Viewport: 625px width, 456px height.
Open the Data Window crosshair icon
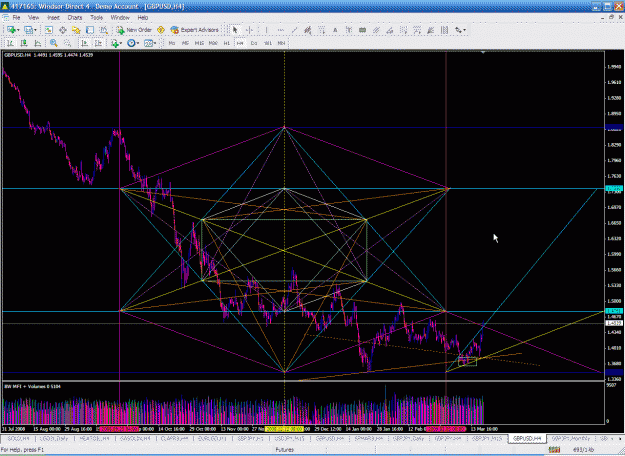63,30
